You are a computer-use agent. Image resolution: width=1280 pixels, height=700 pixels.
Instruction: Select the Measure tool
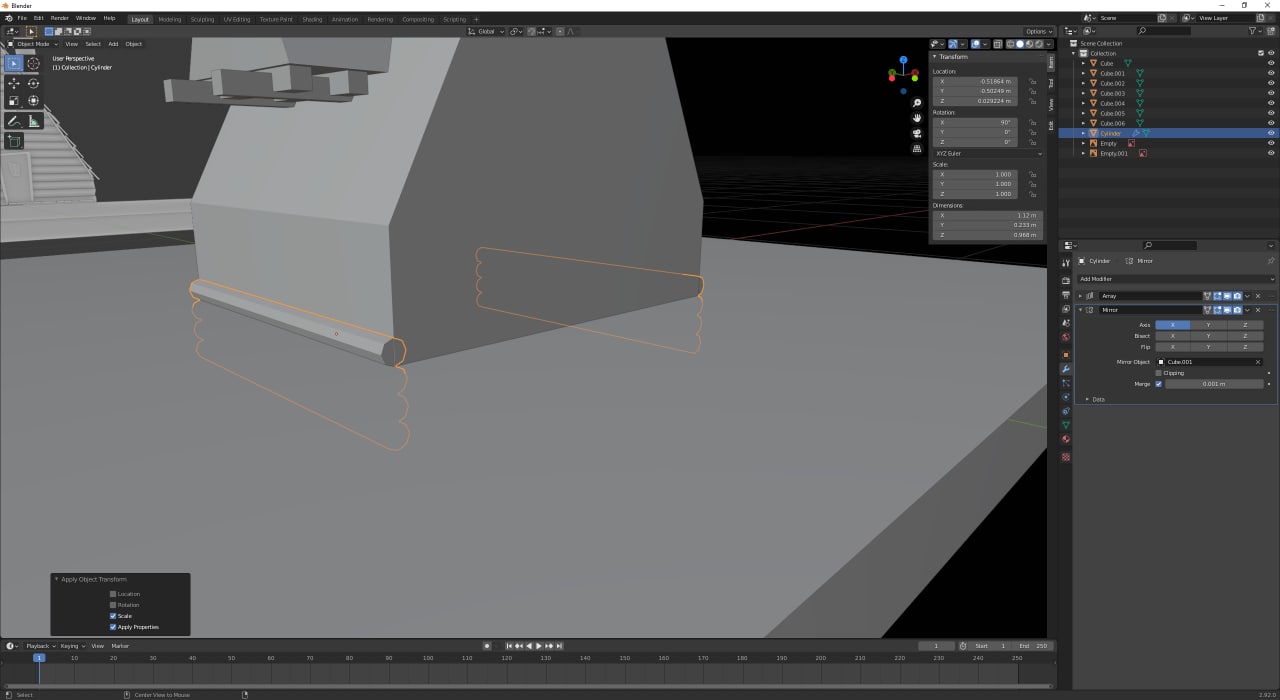click(33, 121)
